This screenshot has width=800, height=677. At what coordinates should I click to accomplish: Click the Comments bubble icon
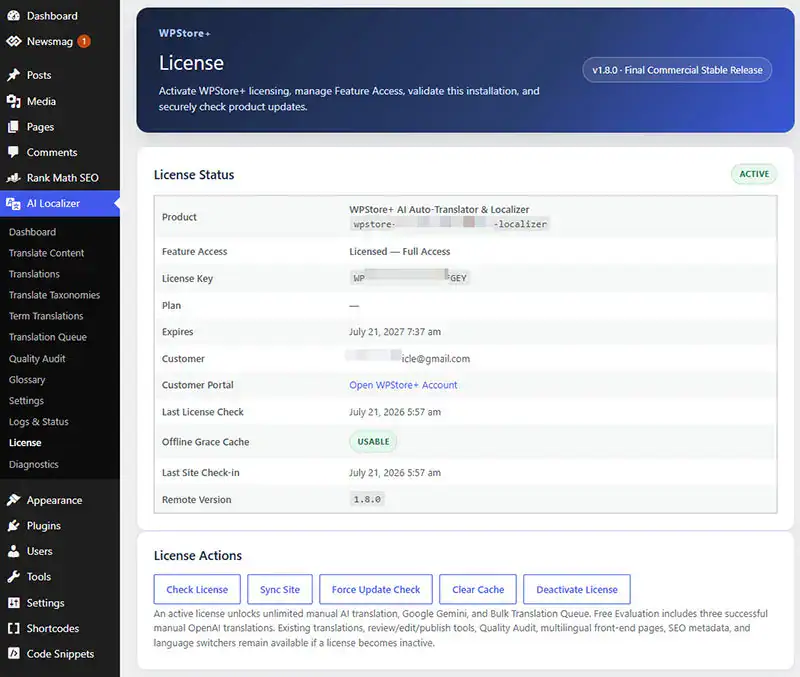[x=14, y=152]
